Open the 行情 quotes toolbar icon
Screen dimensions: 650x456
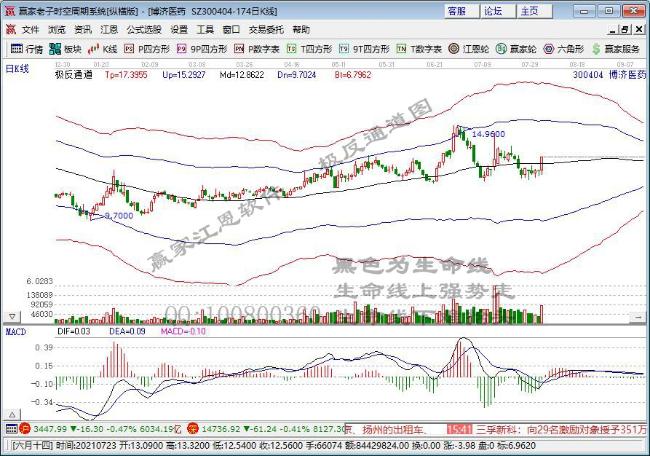tap(27, 49)
